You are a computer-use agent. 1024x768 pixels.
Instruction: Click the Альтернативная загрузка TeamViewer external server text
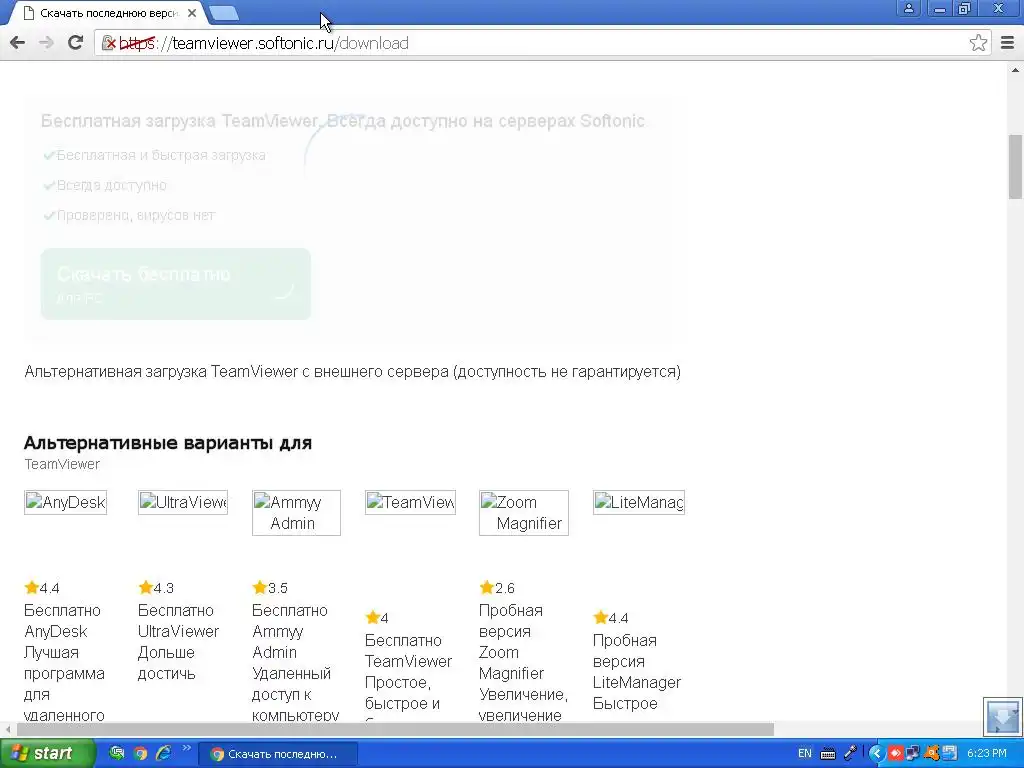[x=353, y=372]
